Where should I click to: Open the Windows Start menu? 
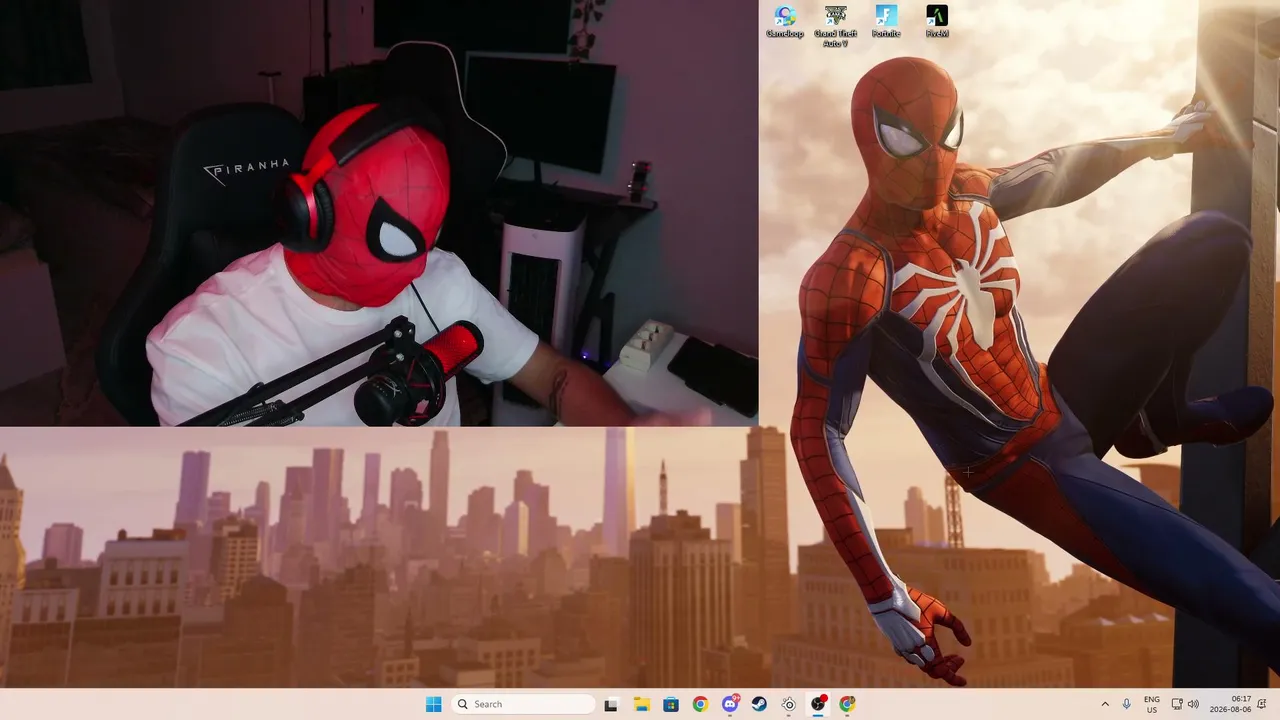(433, 704)
